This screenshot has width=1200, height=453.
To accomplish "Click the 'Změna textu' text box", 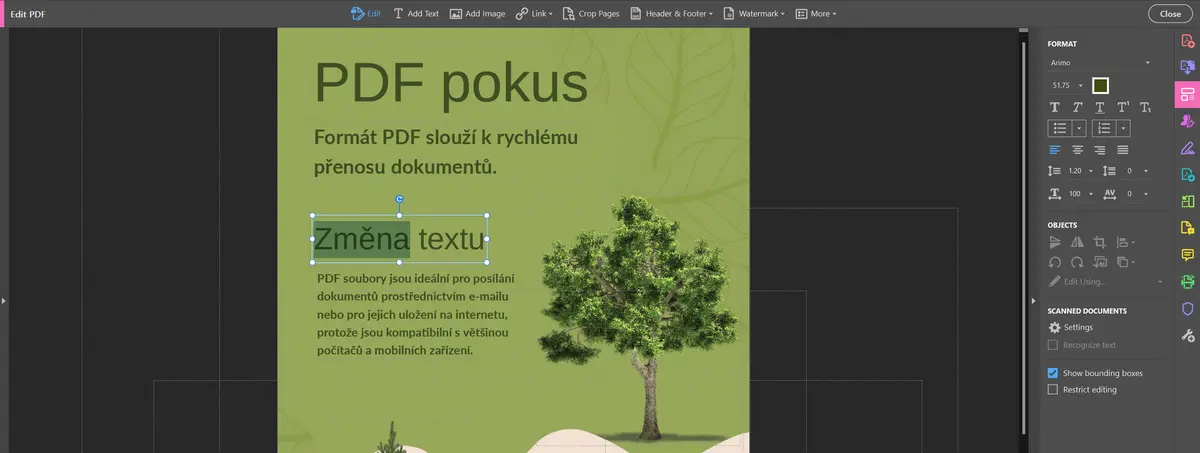I will 400,239.
